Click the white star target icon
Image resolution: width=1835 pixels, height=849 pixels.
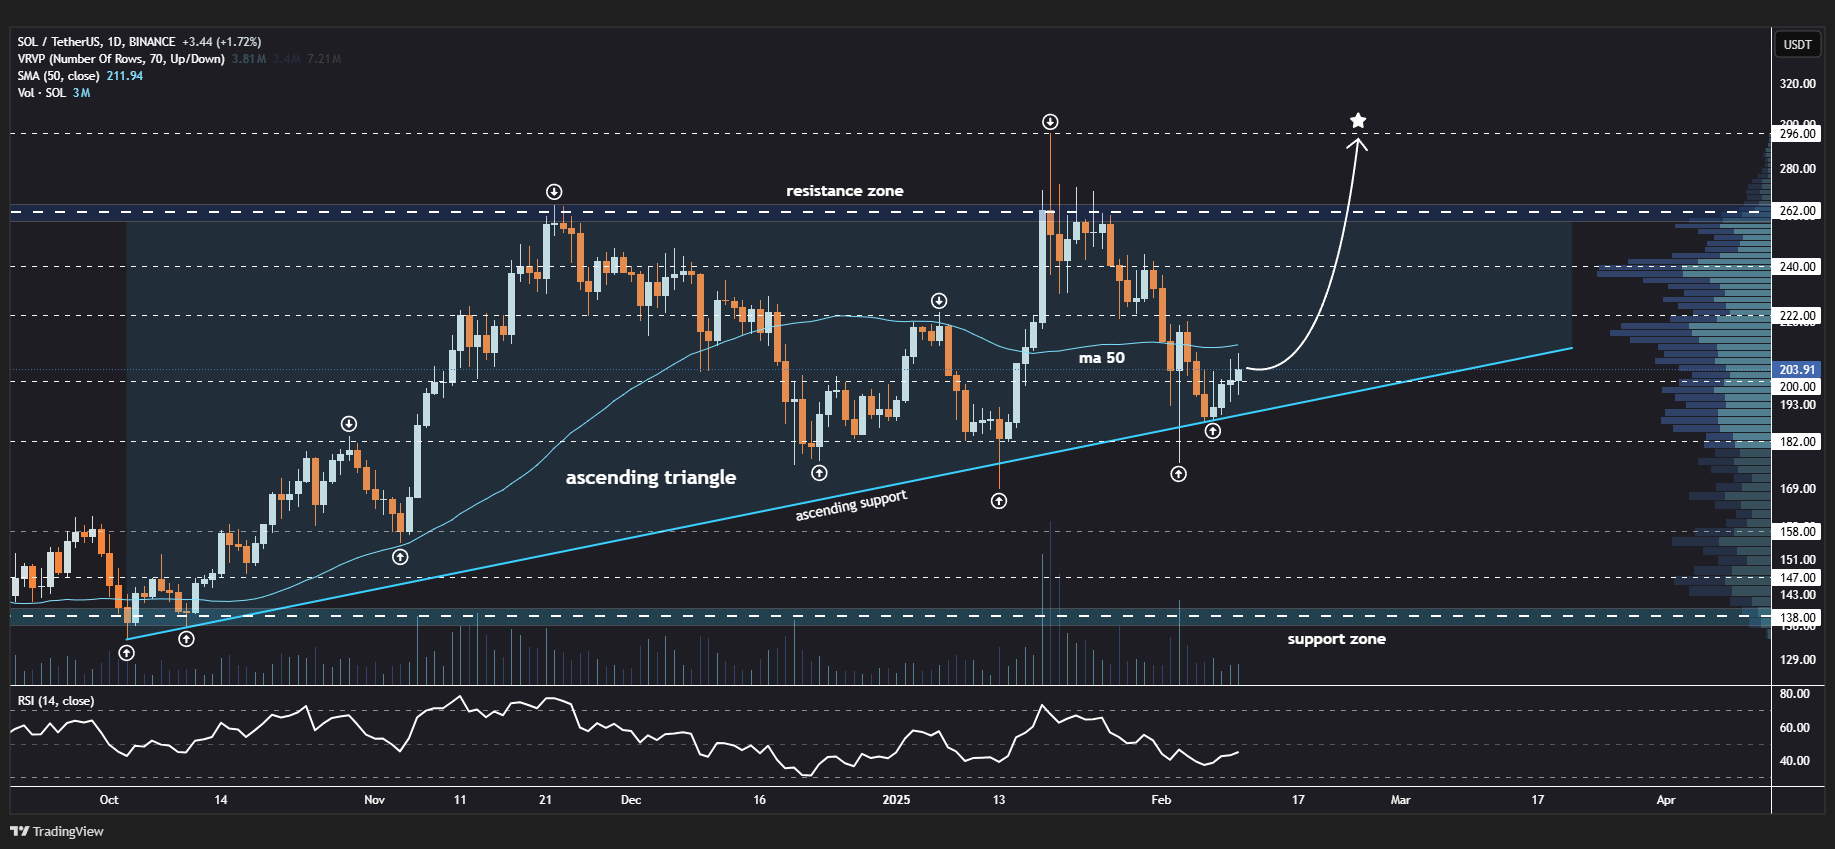(1358, 120)
